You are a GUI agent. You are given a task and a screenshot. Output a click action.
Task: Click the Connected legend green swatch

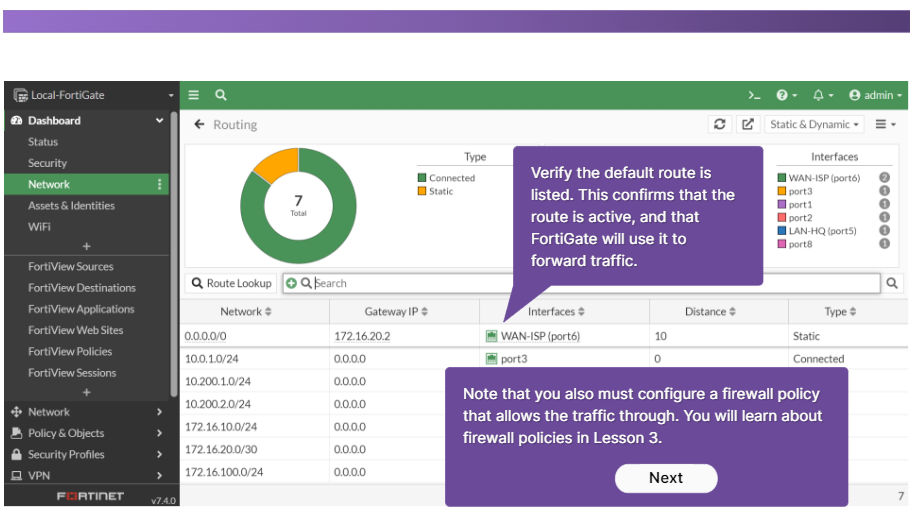(x=422, y=178)
